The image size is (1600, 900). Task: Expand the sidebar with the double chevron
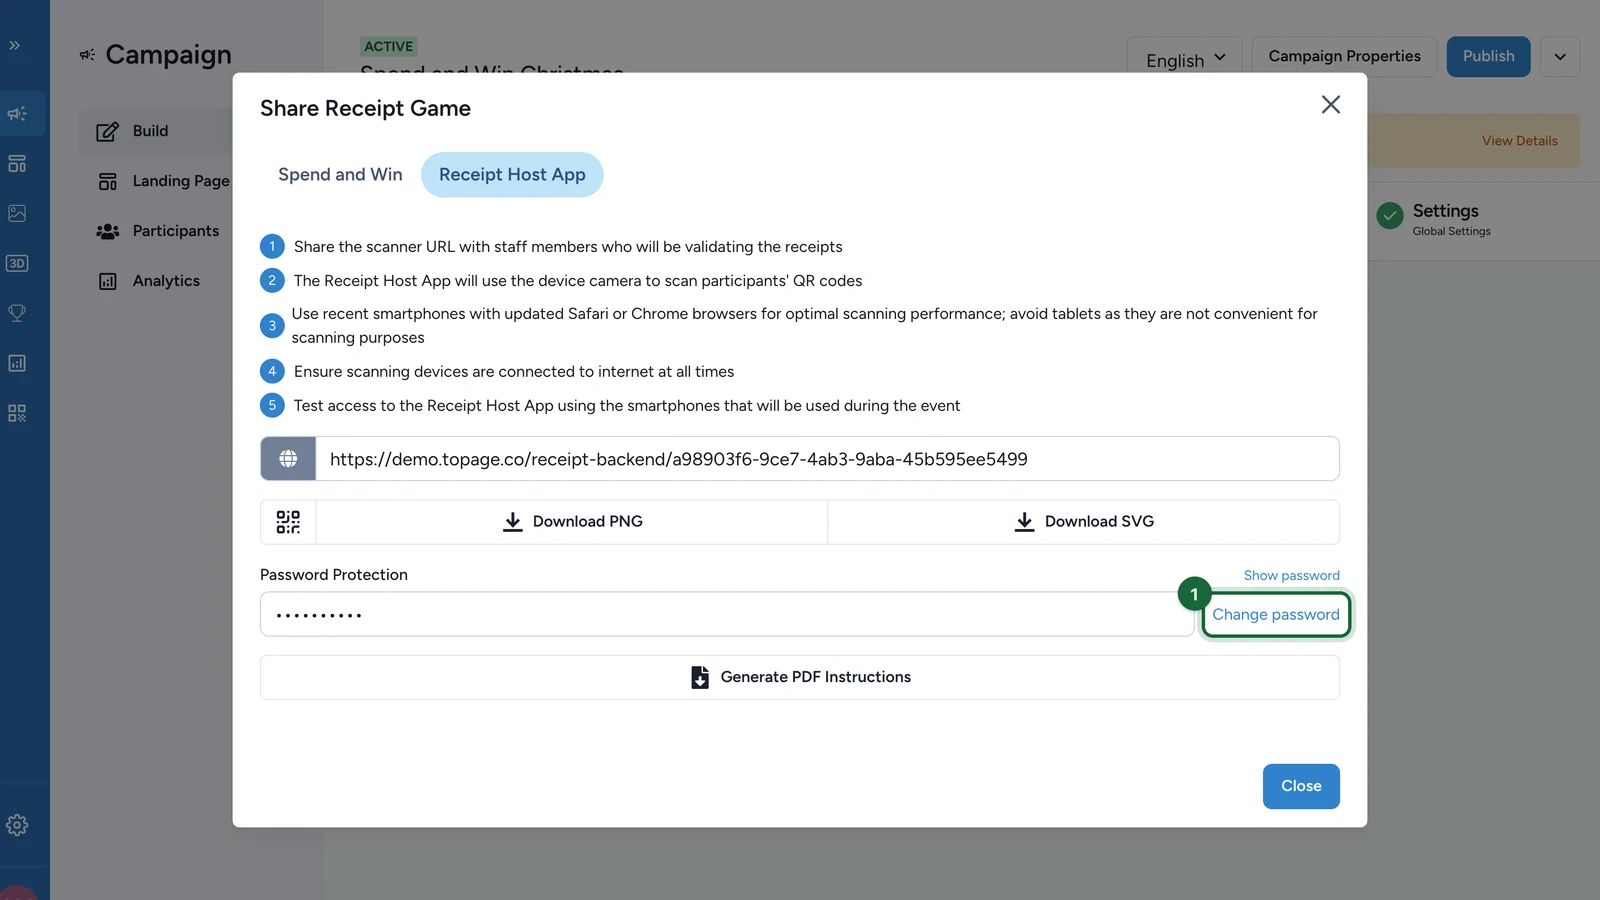click(15, 45)
